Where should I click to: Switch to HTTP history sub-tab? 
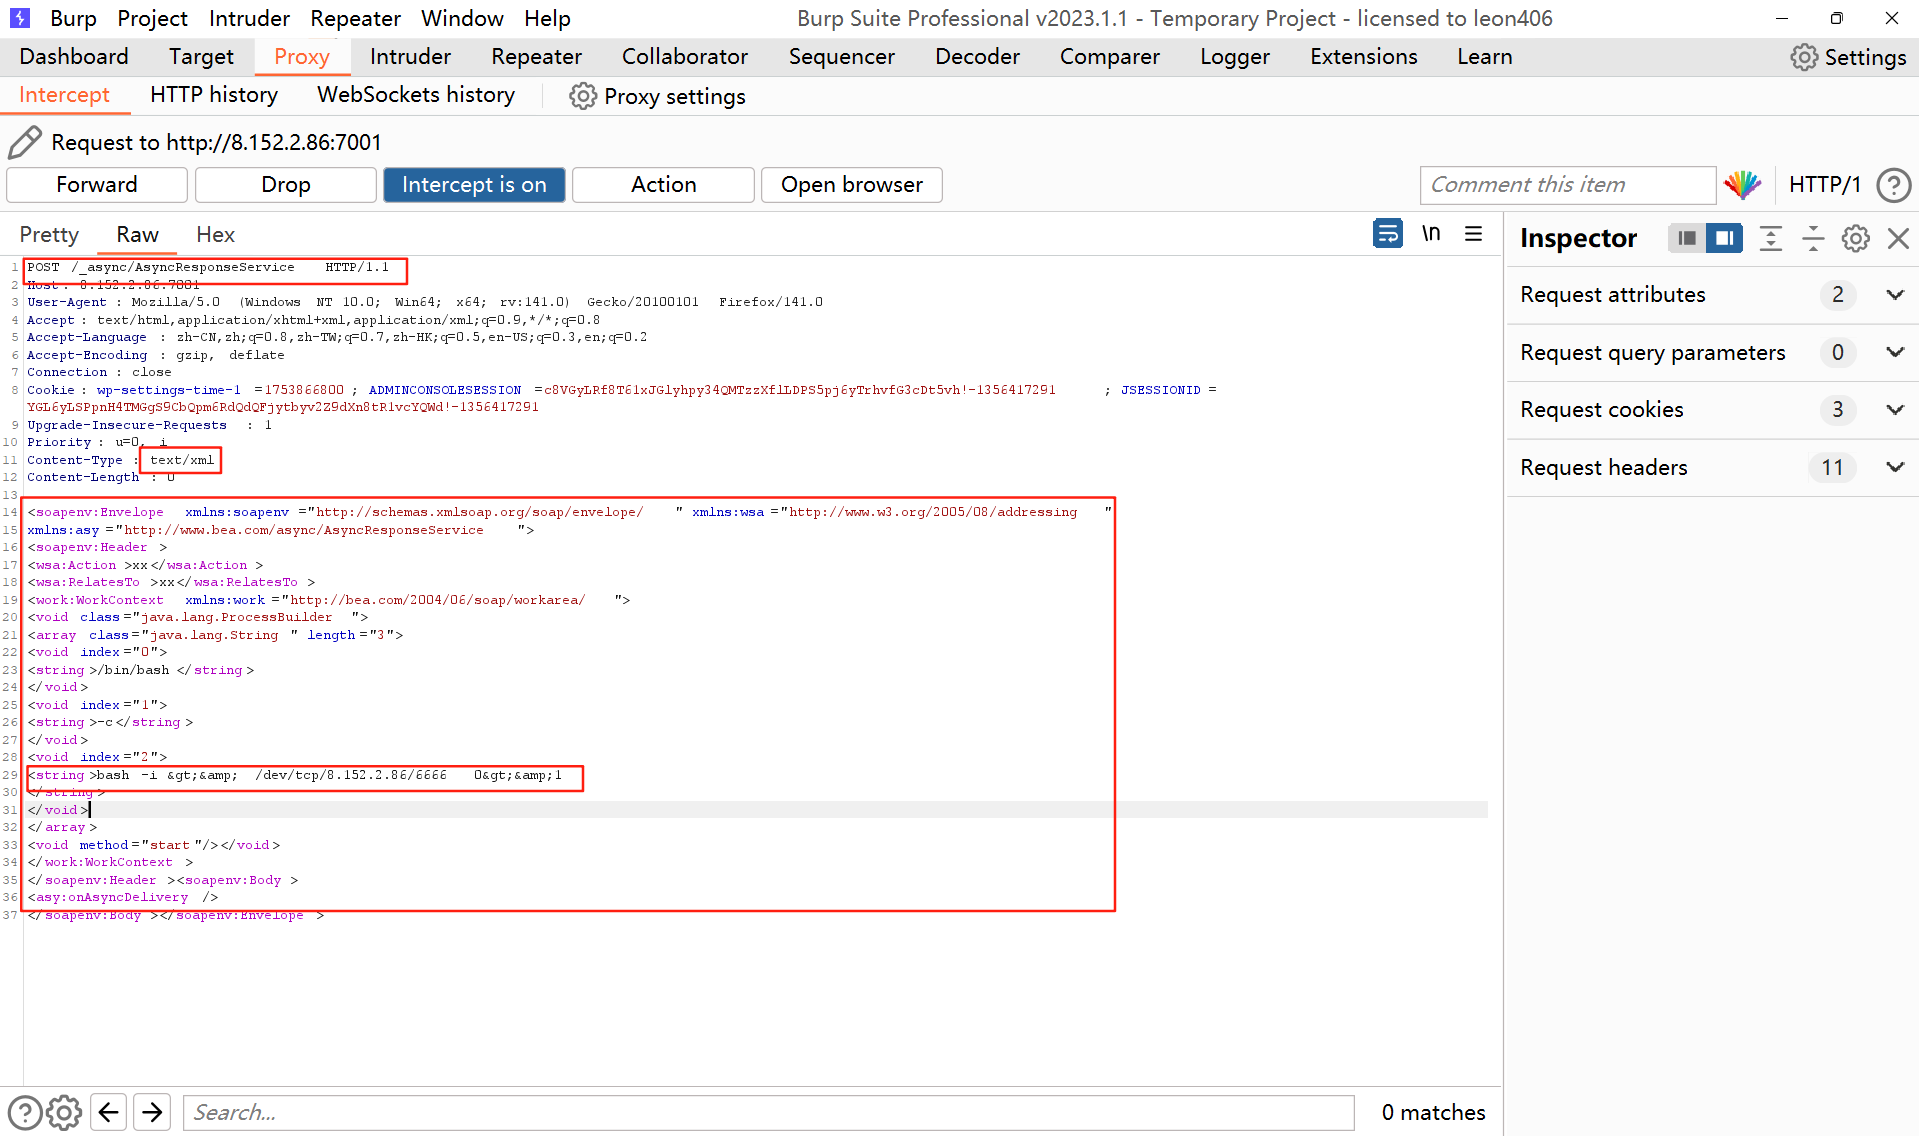point(214,95)
